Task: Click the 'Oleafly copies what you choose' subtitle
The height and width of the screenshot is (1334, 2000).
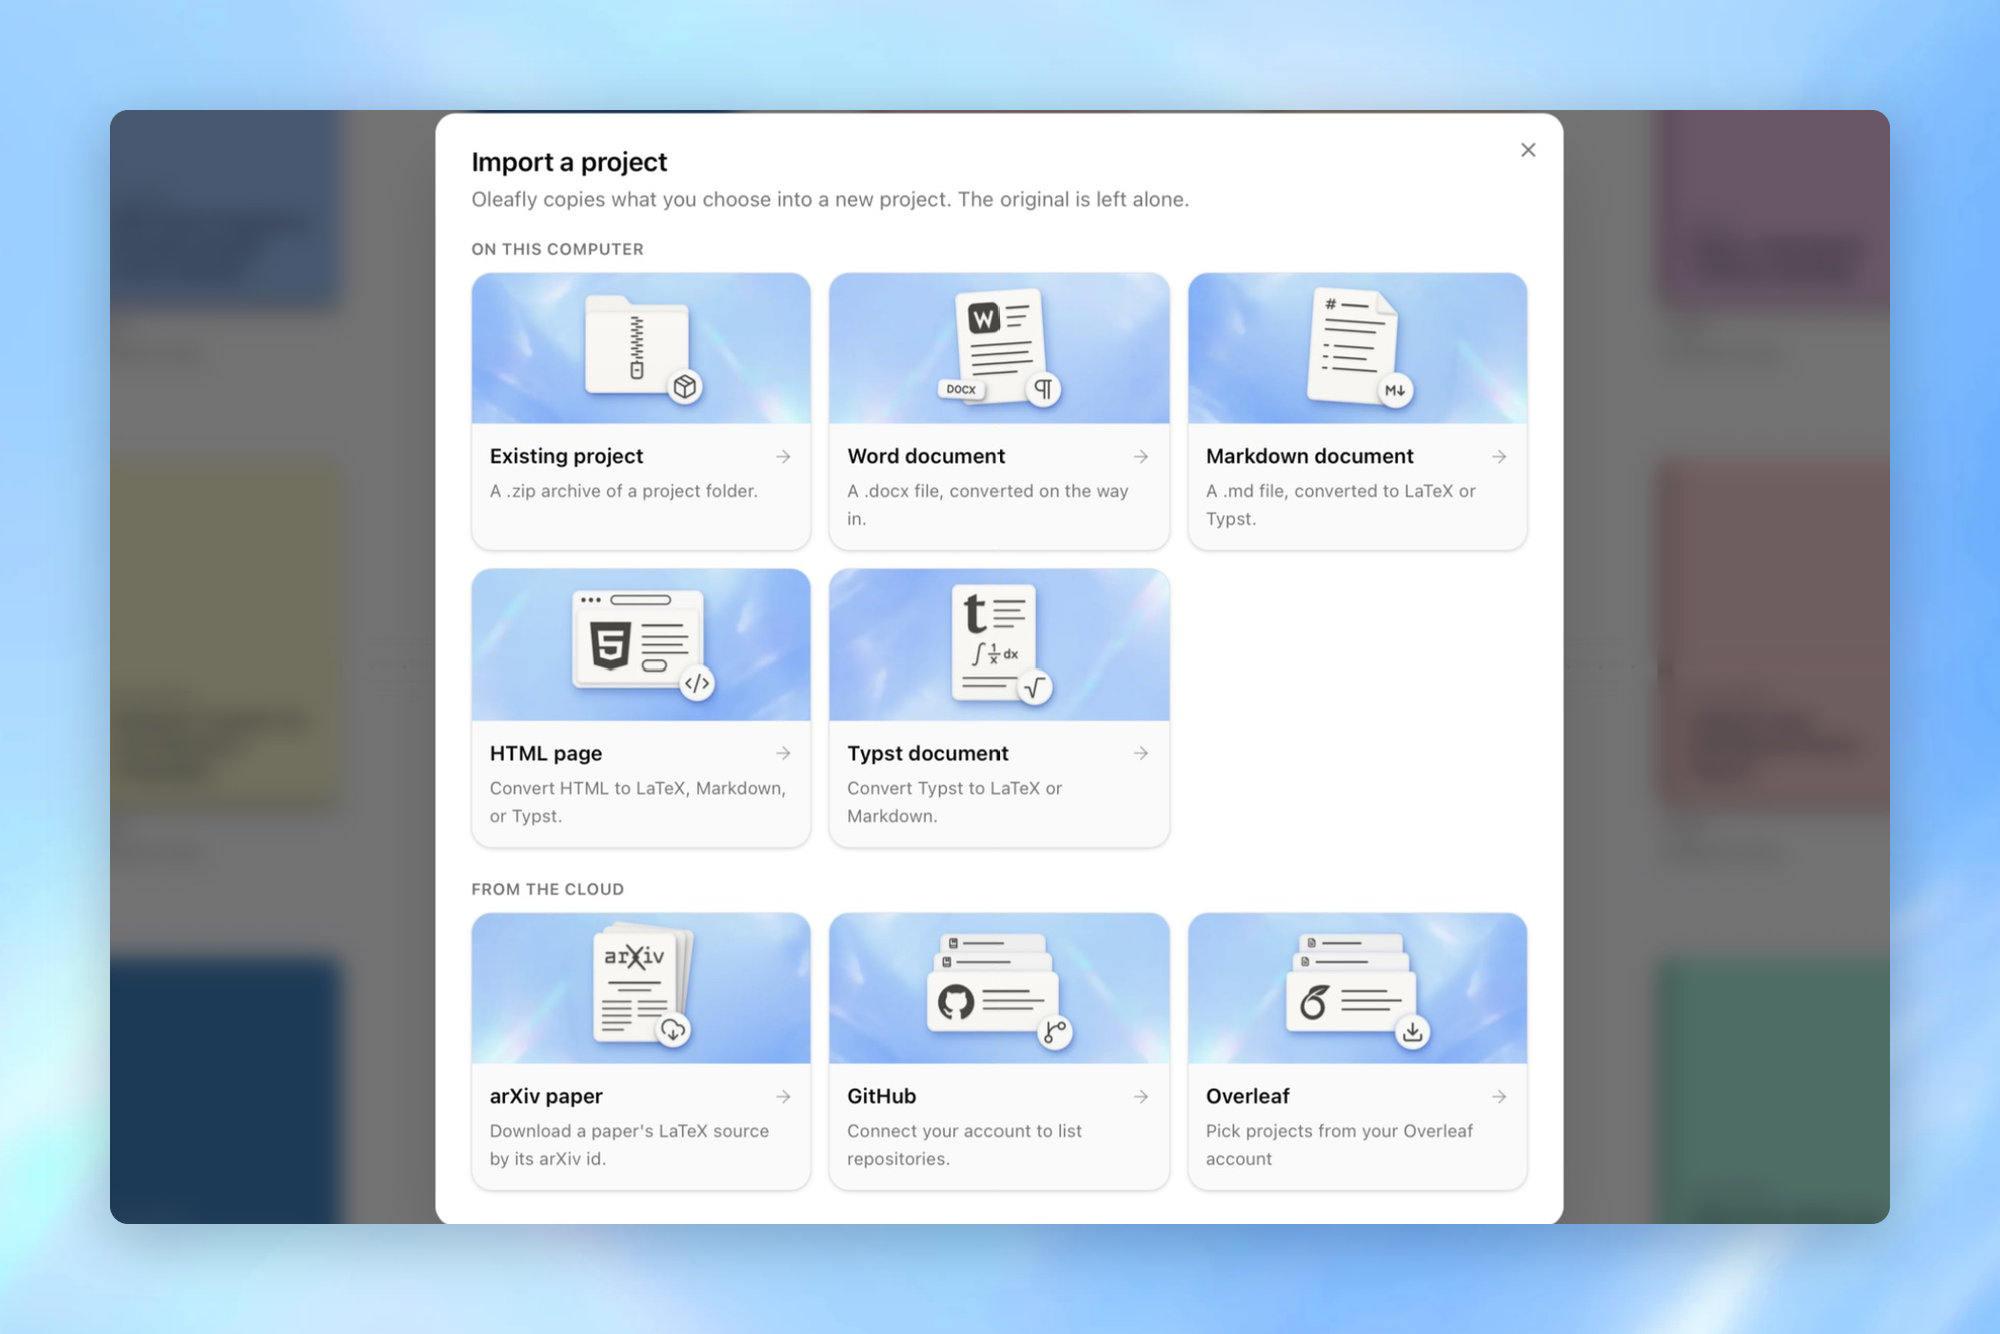Action: (830, 199)
